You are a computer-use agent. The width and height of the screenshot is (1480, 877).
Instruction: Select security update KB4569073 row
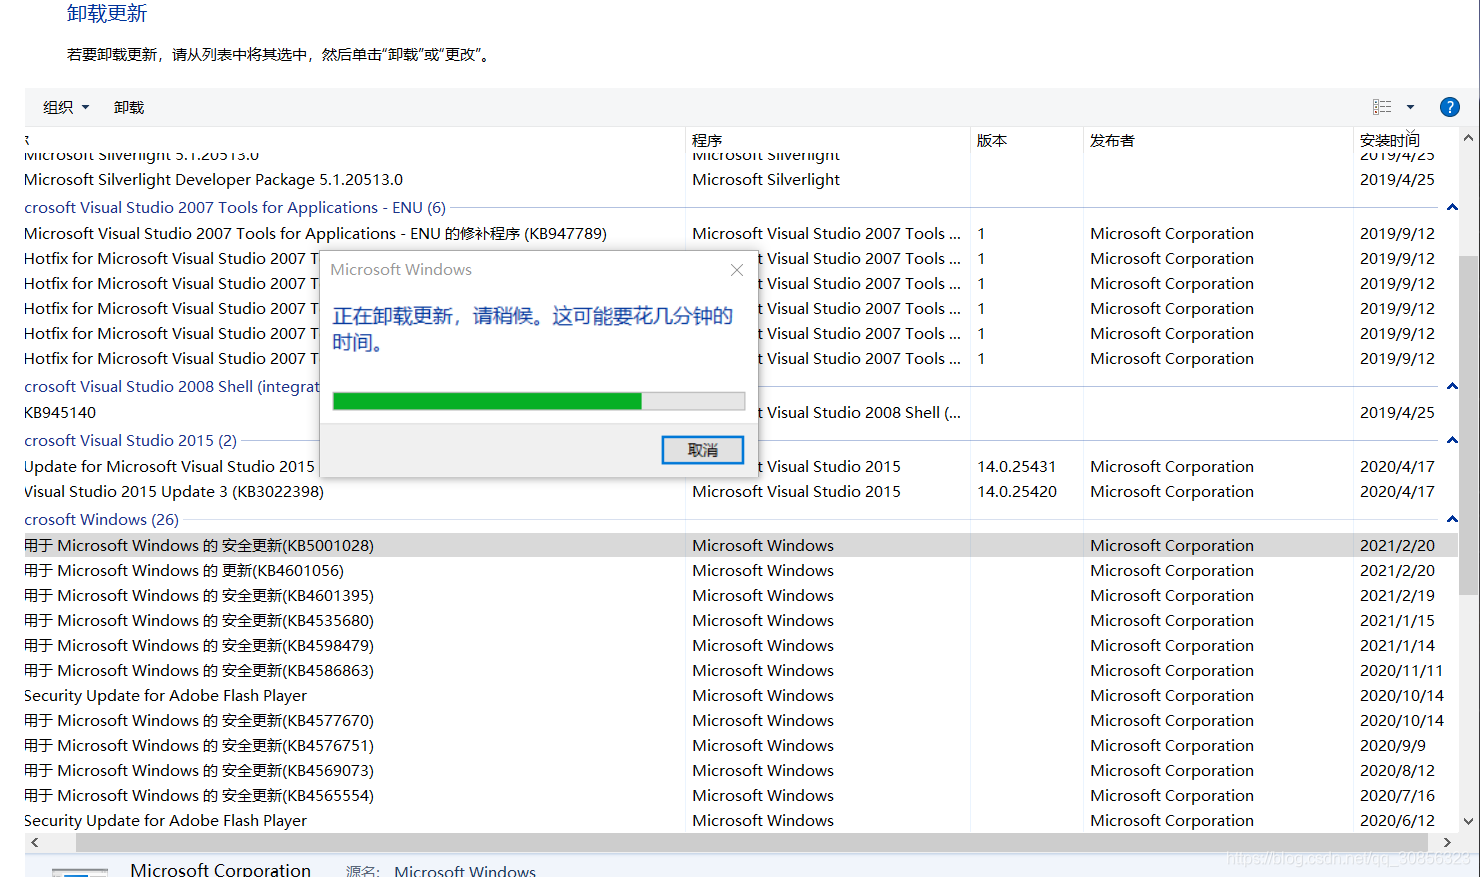pos(740,771)
